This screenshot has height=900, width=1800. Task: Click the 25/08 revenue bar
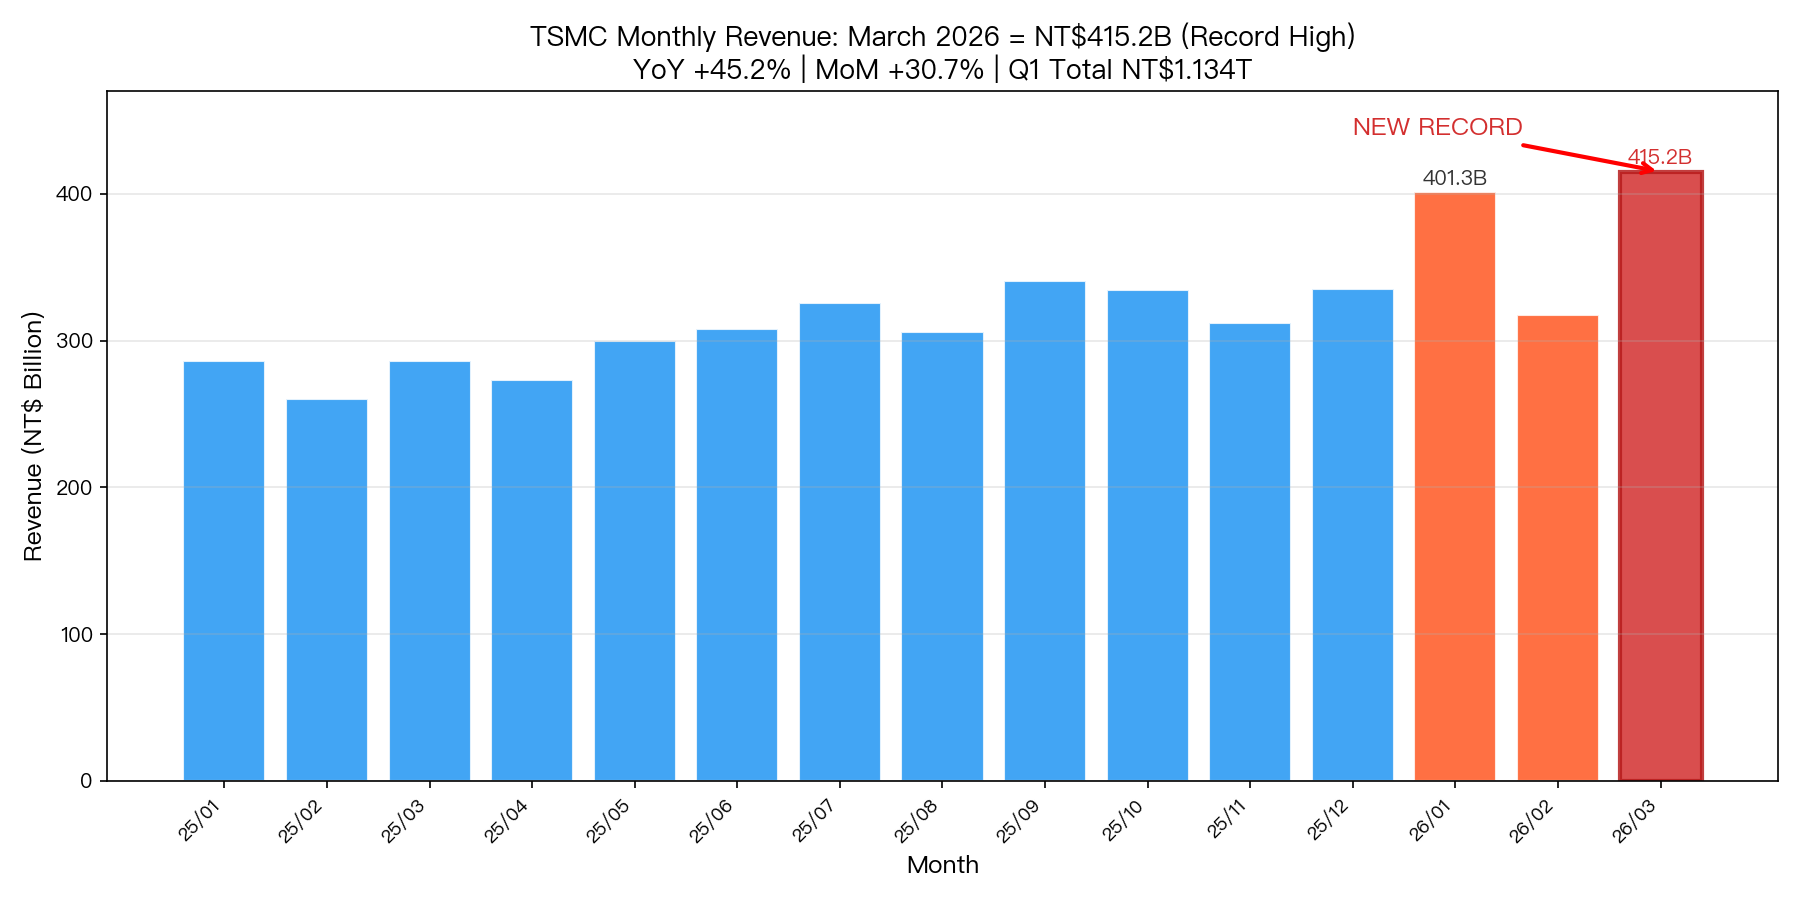click(942, 557)
